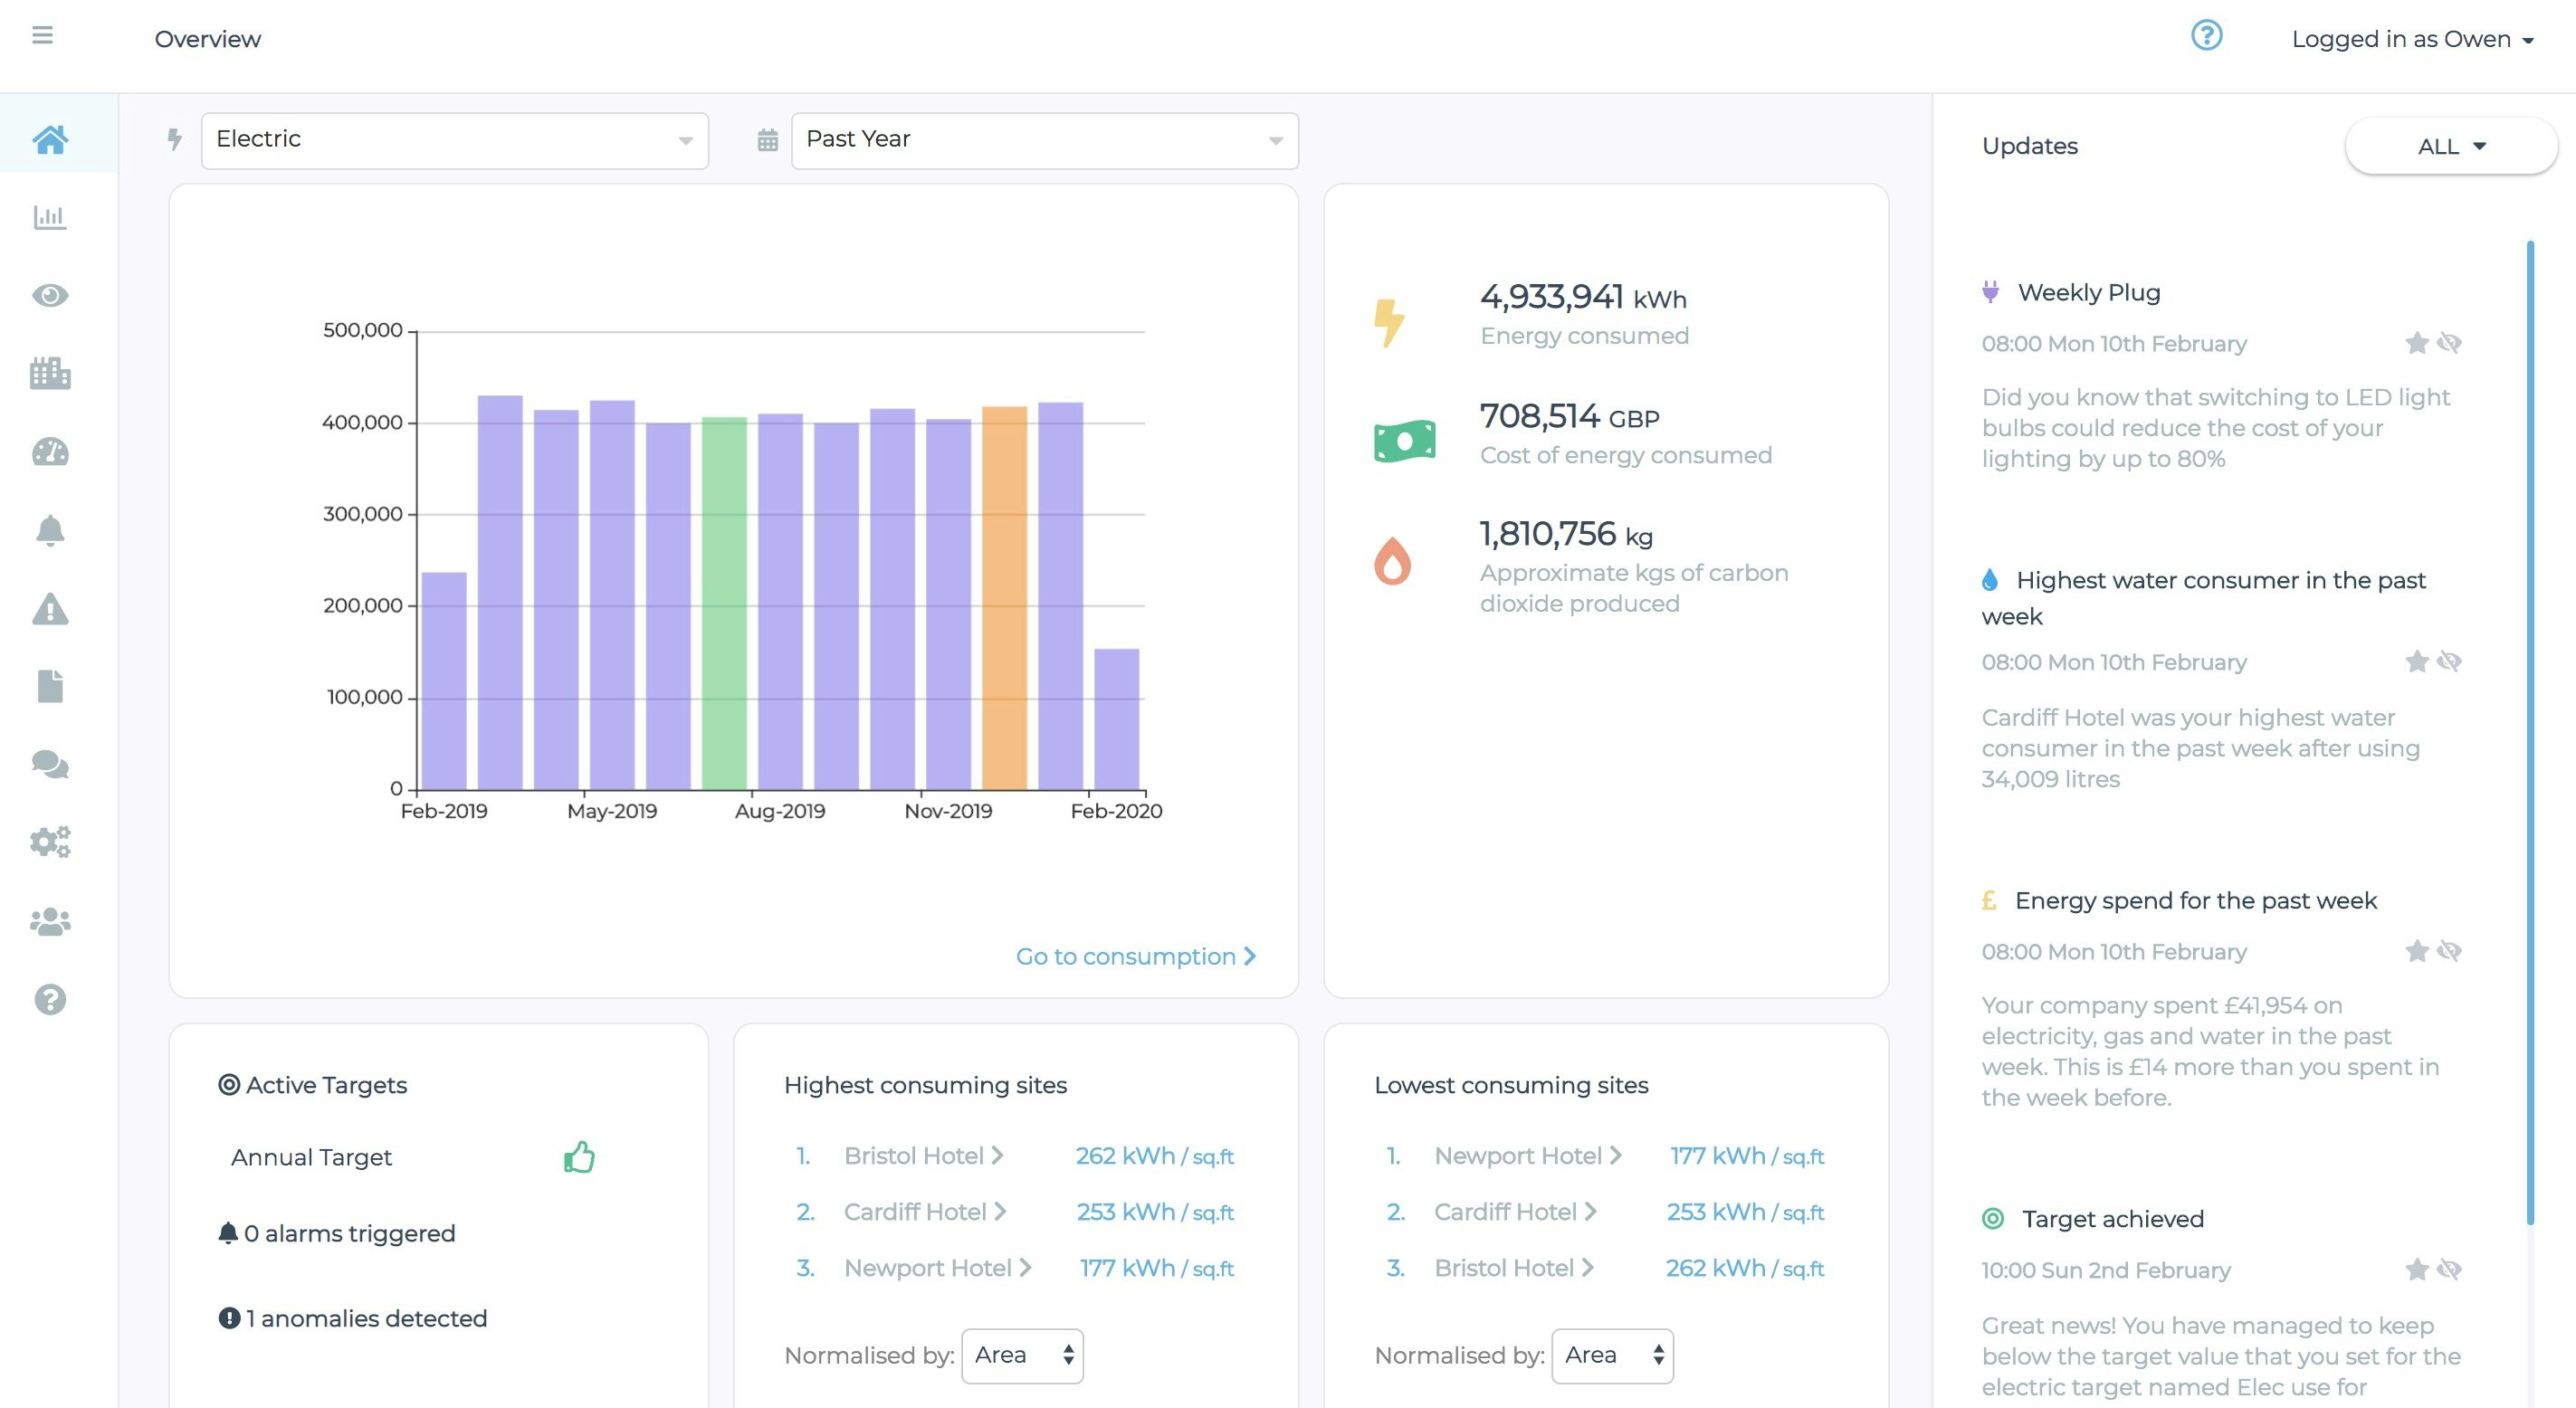Open the alarms bell sidebar icon
The width and height of the screenshot is (2576, 1408).
pos(50,530)
